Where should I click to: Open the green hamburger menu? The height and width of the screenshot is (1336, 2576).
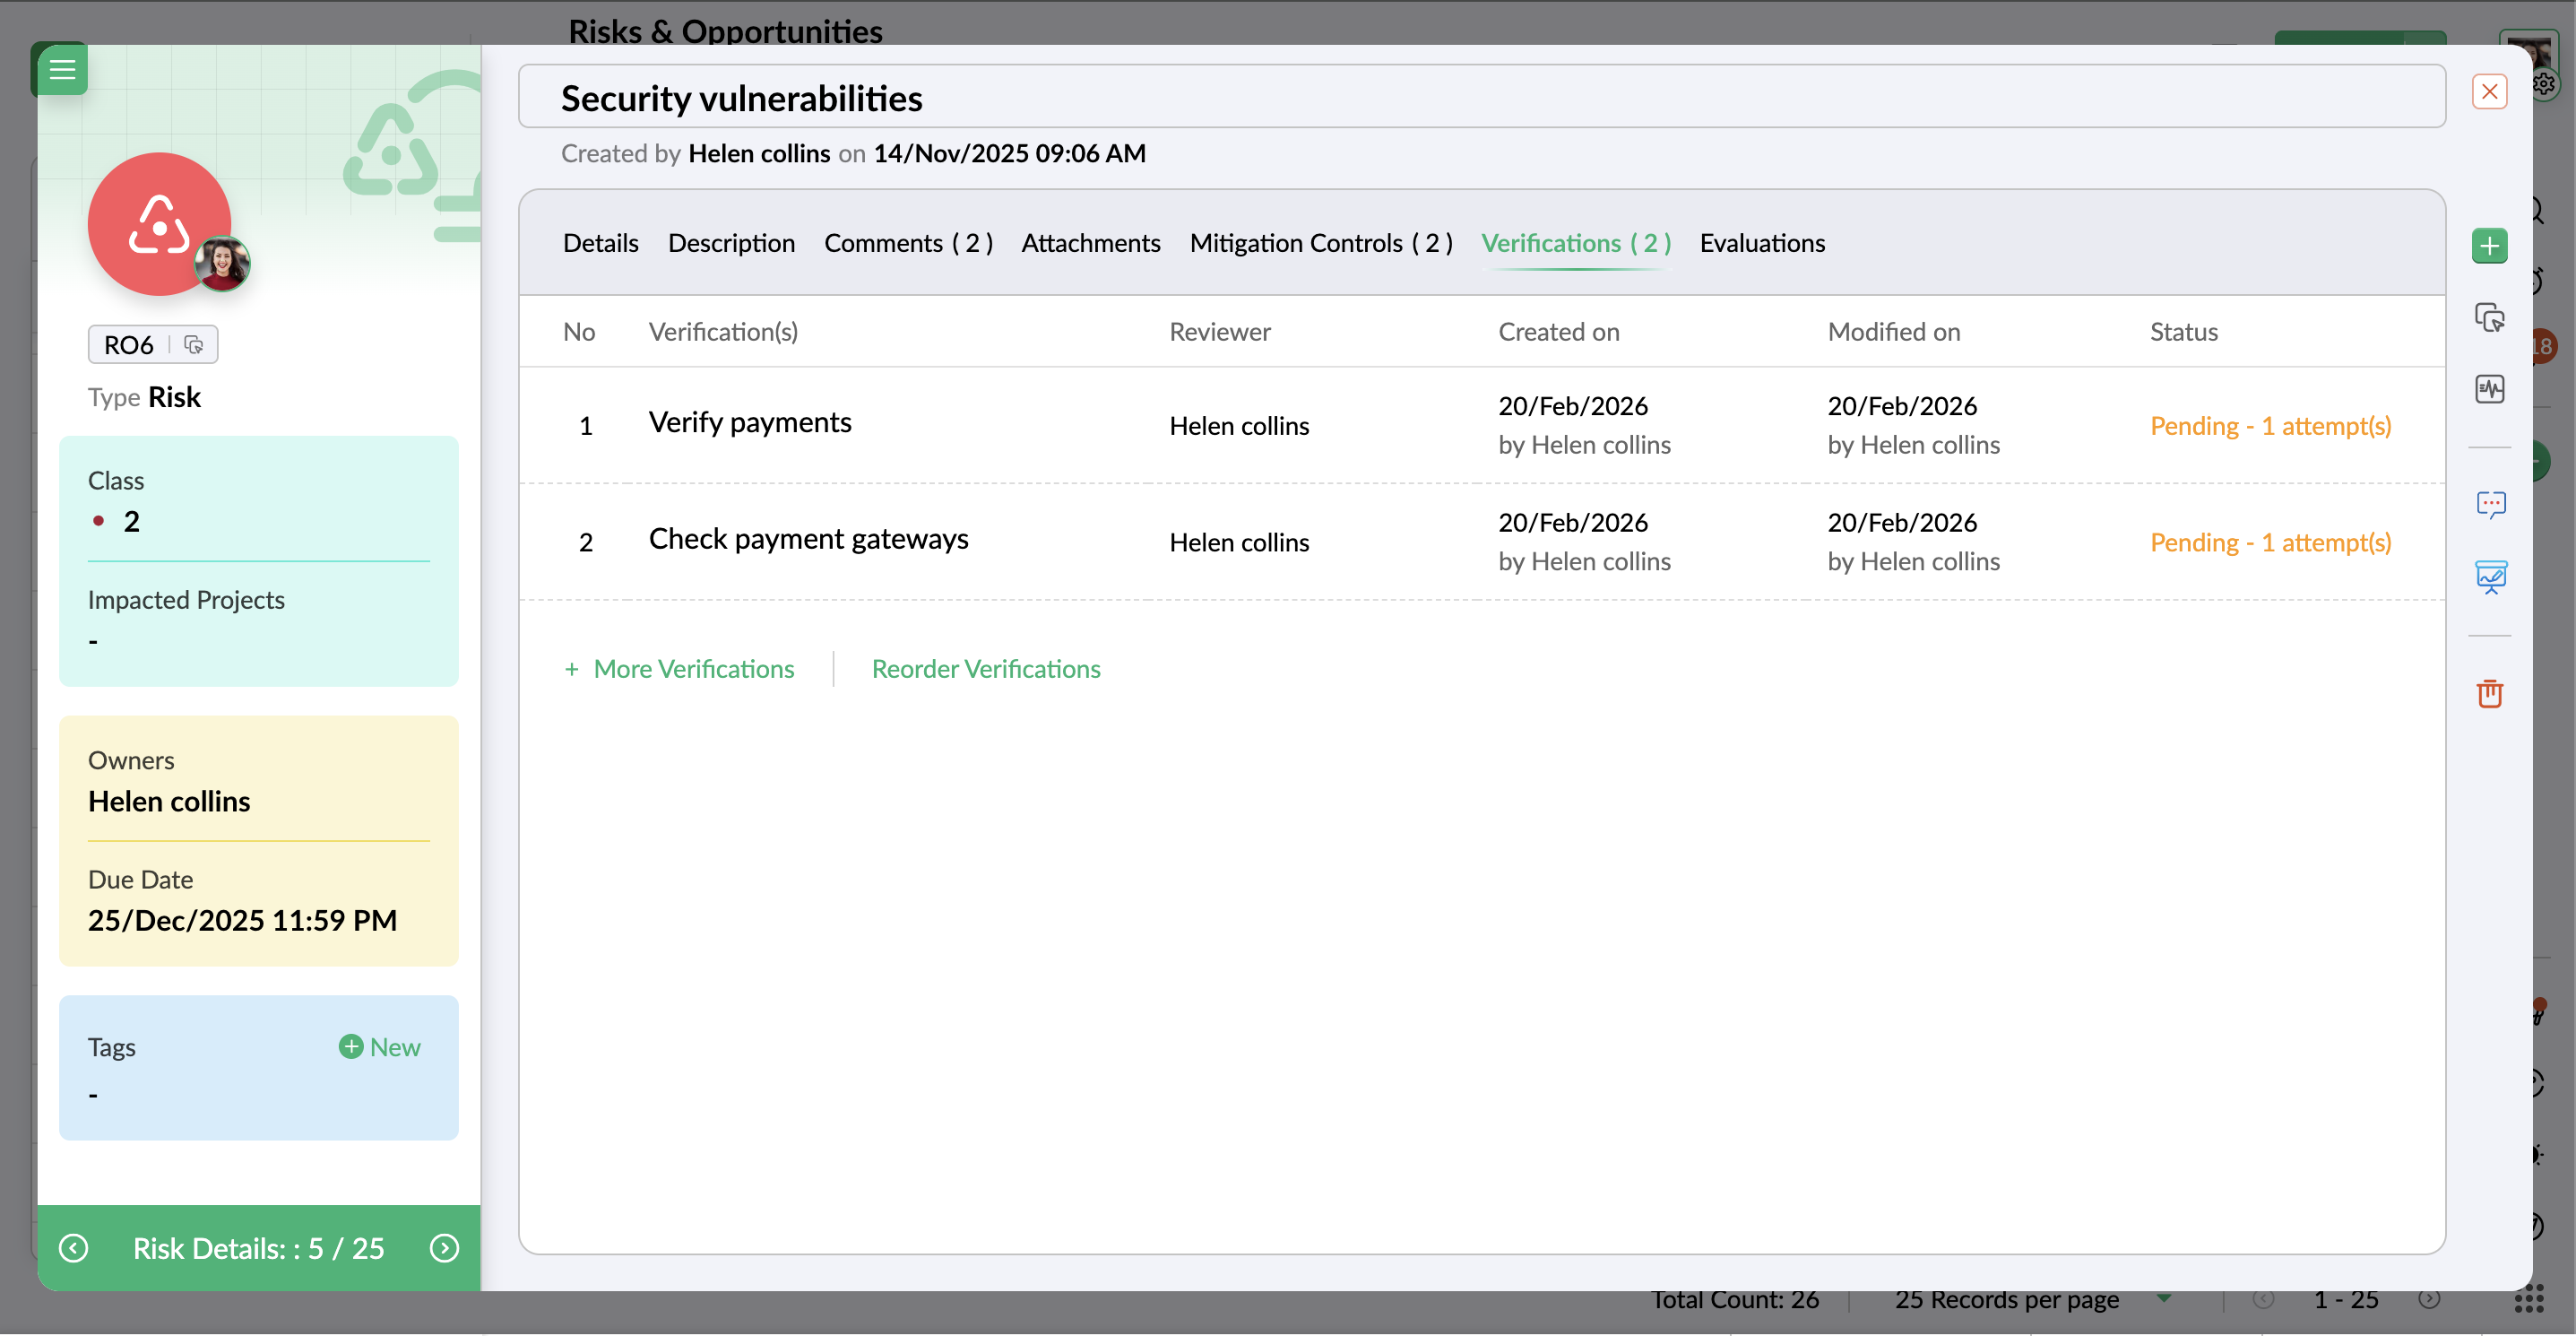click(x=62, y=69)
